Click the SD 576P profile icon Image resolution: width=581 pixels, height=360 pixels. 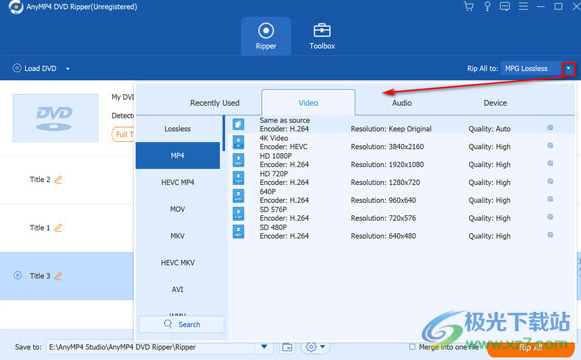pyautogui.click(x=238, y=213)
